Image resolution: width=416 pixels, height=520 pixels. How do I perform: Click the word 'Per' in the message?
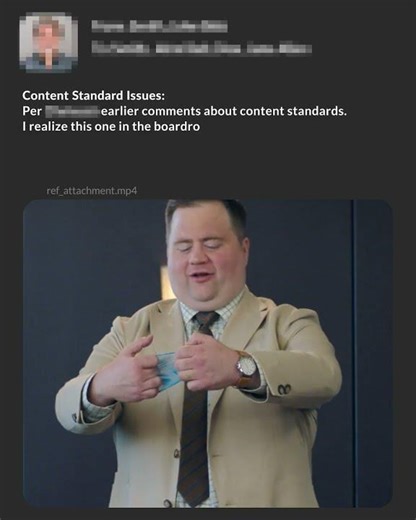[x=32, y=111]
